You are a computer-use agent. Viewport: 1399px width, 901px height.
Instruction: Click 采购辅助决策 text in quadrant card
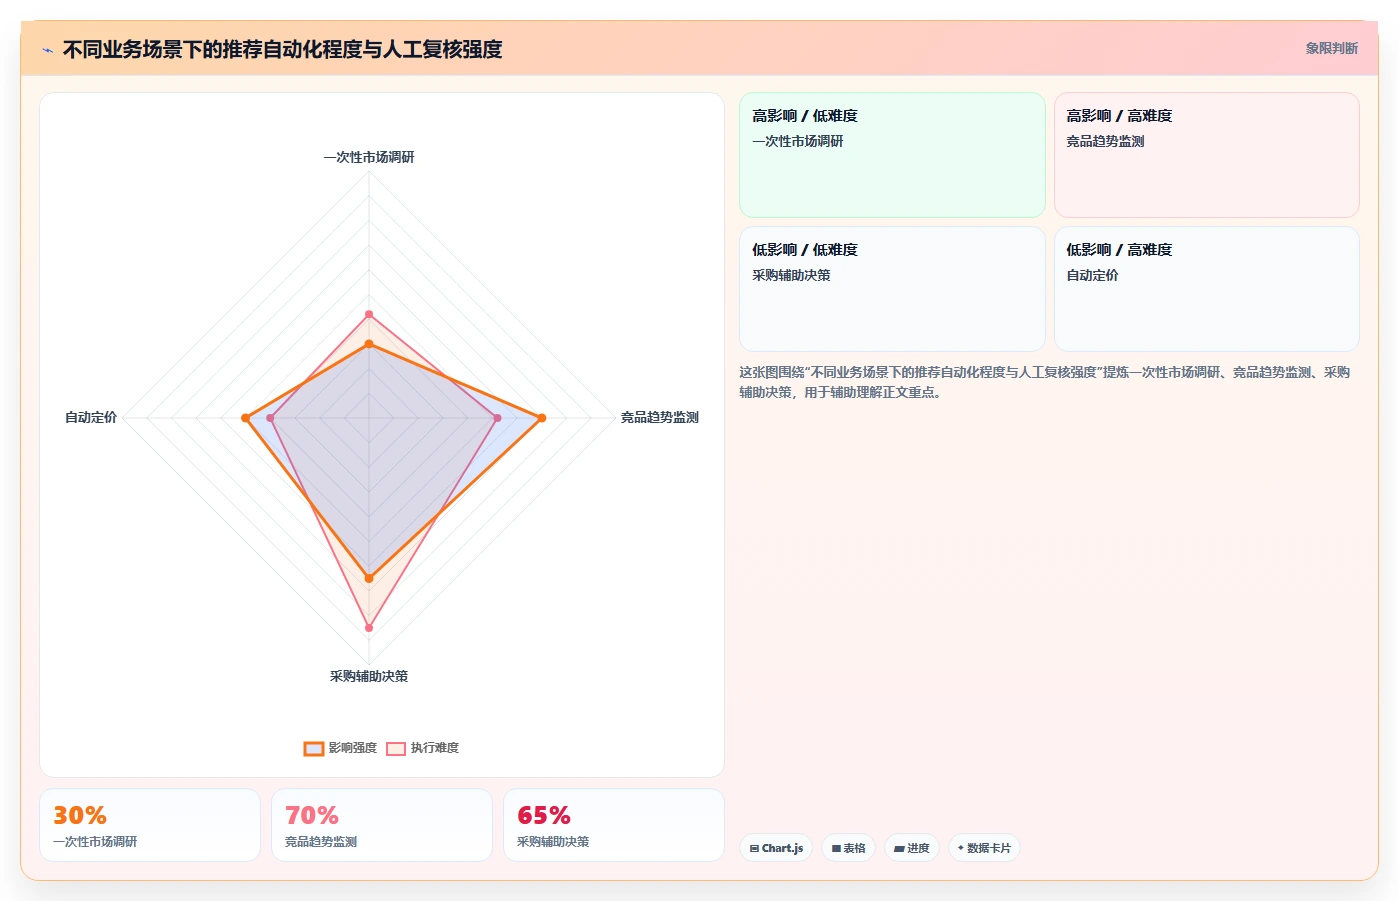pyautogui.click(x=791, y=275)
